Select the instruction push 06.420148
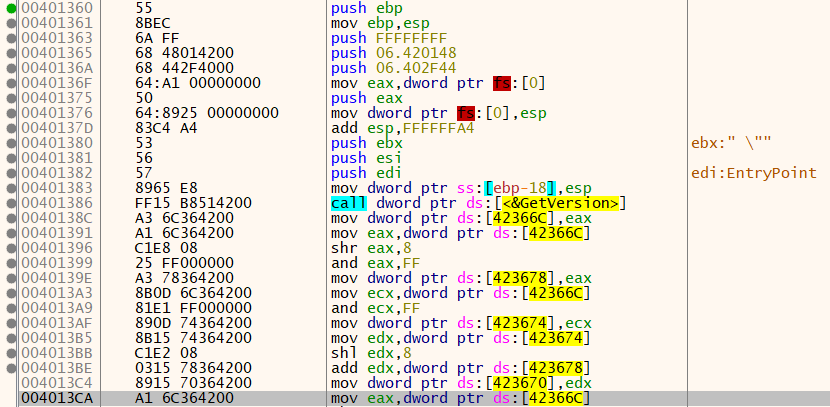 coord(394,53)
